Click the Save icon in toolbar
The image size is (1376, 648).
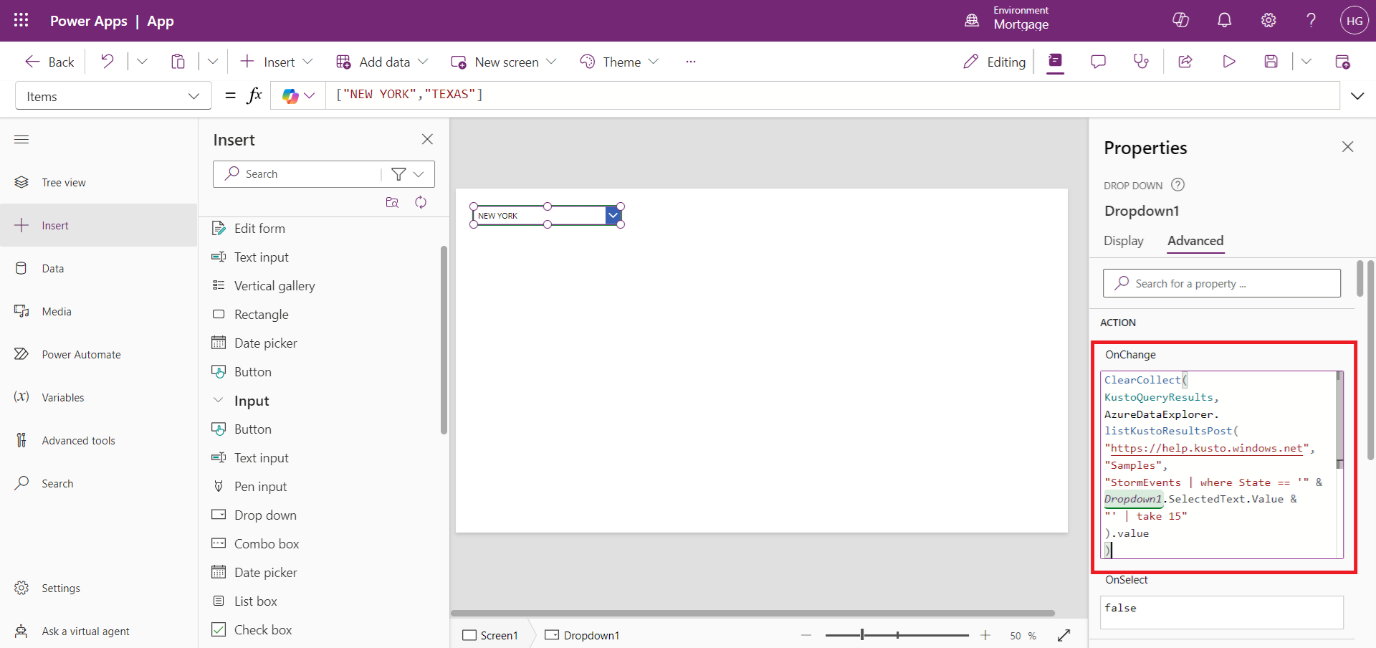(1271, 62)
